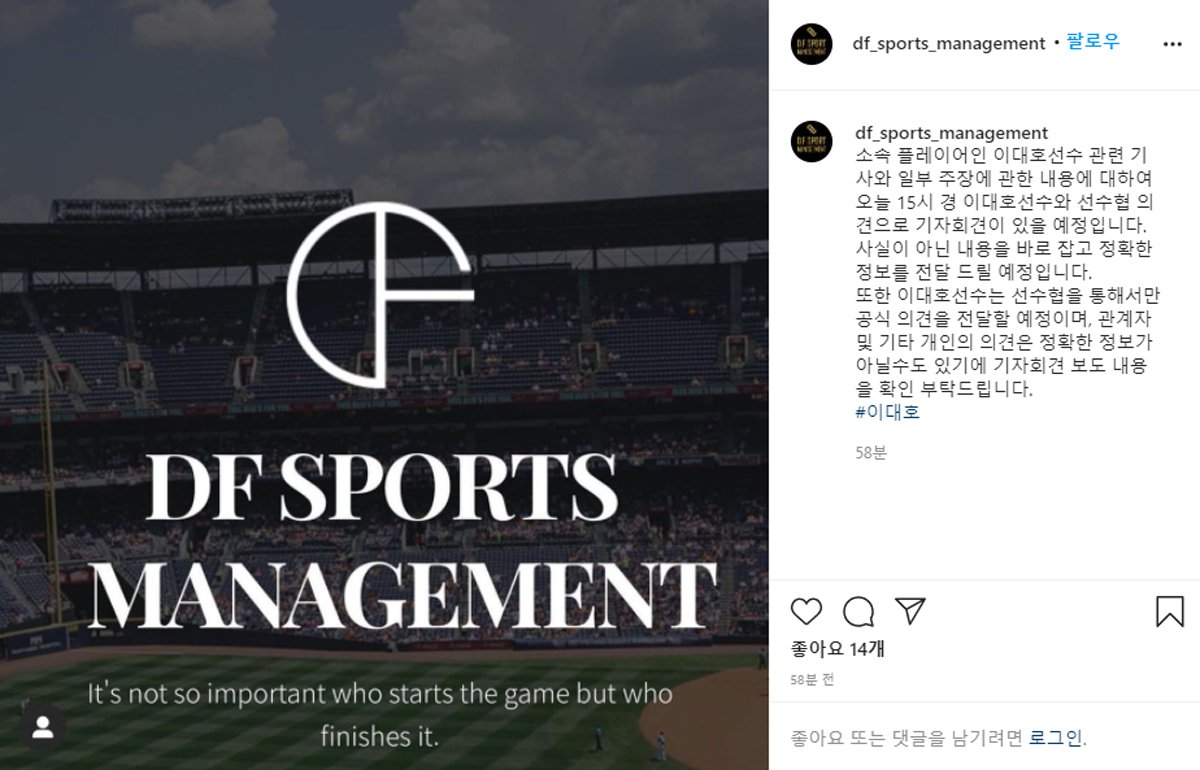
Task: Click the 58분 timestamp under caption
Action: (871, 453)
